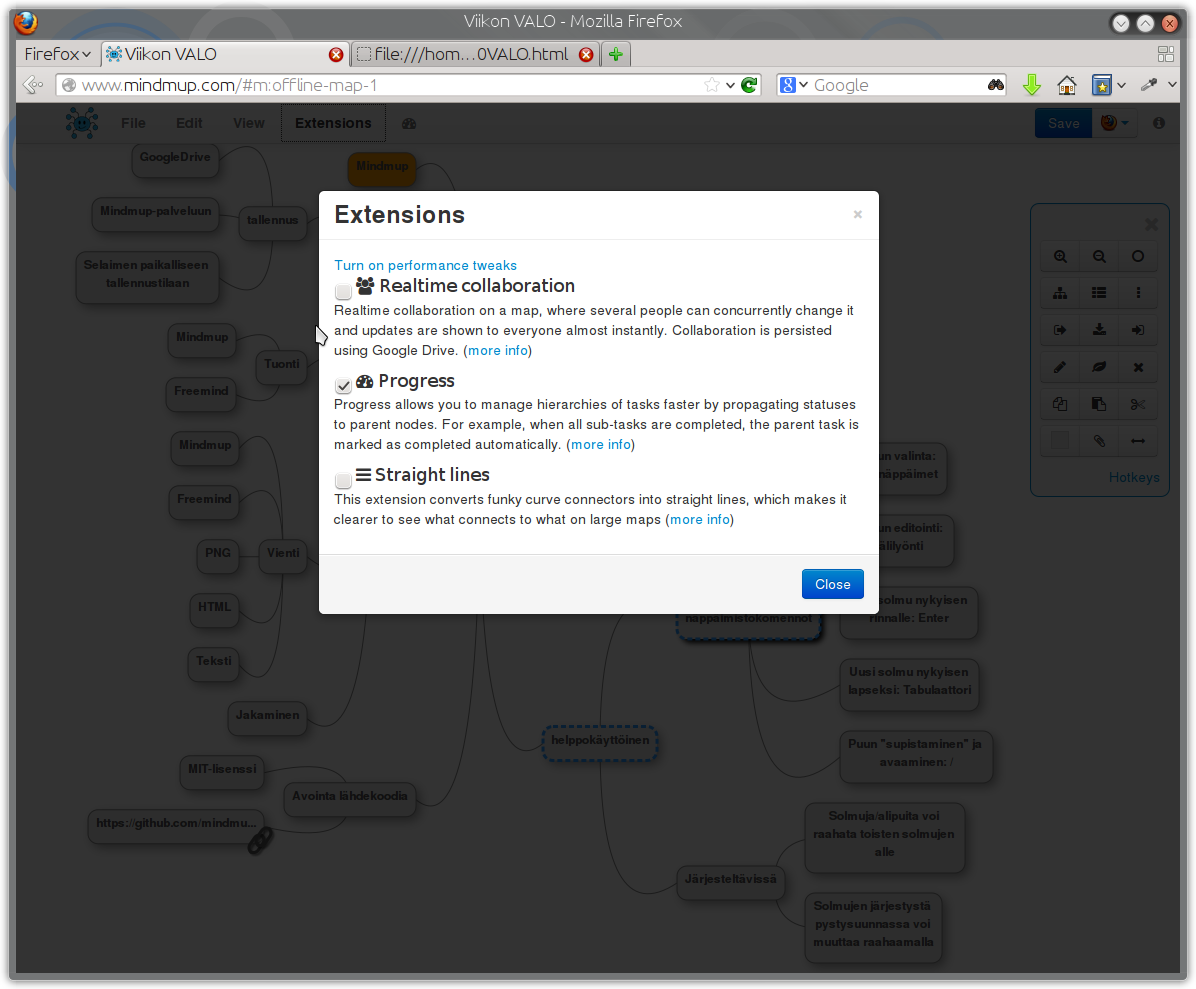Click the list icon in floating toolbar
Viewport: 1196px width, 989px height.
1099,293
